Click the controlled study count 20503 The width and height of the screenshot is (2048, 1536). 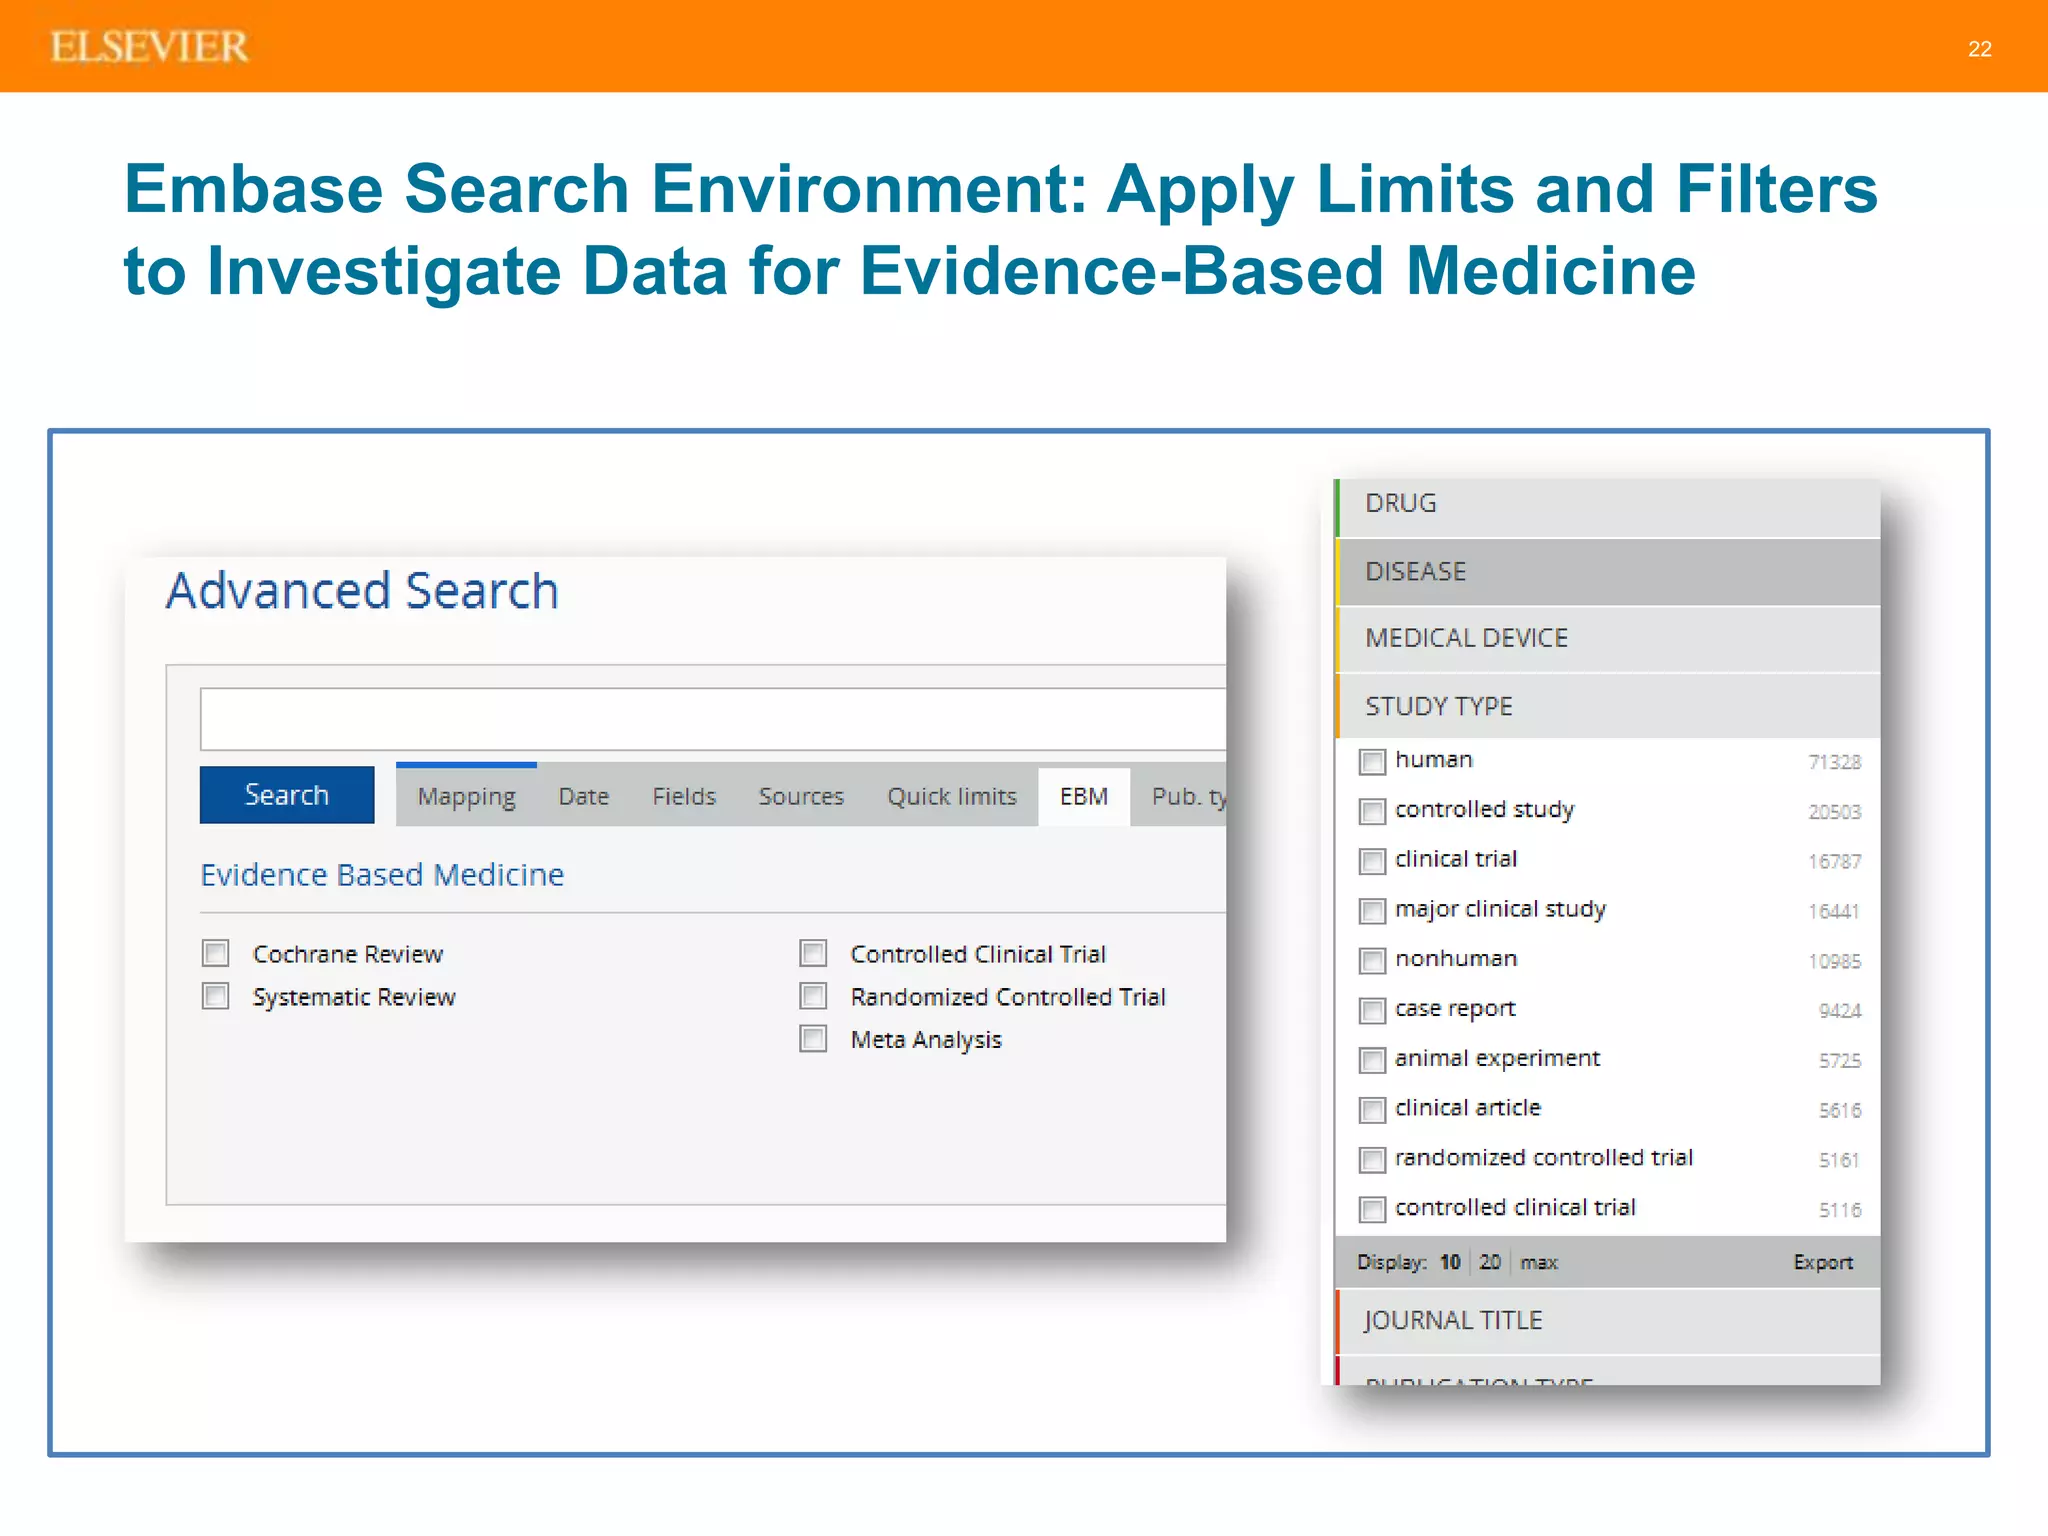coord(1834,812)
